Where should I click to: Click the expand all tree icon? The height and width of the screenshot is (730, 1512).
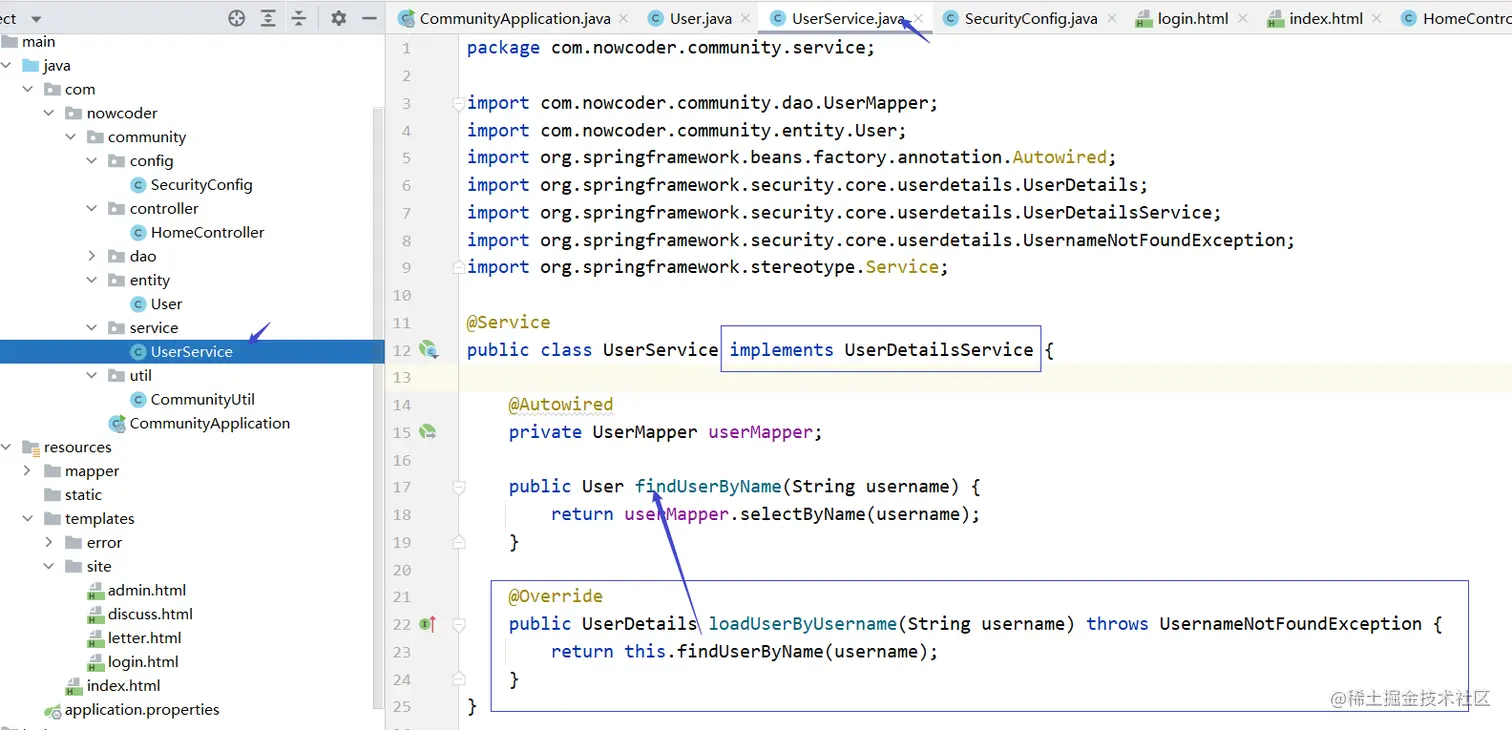[x=268, y=18]
